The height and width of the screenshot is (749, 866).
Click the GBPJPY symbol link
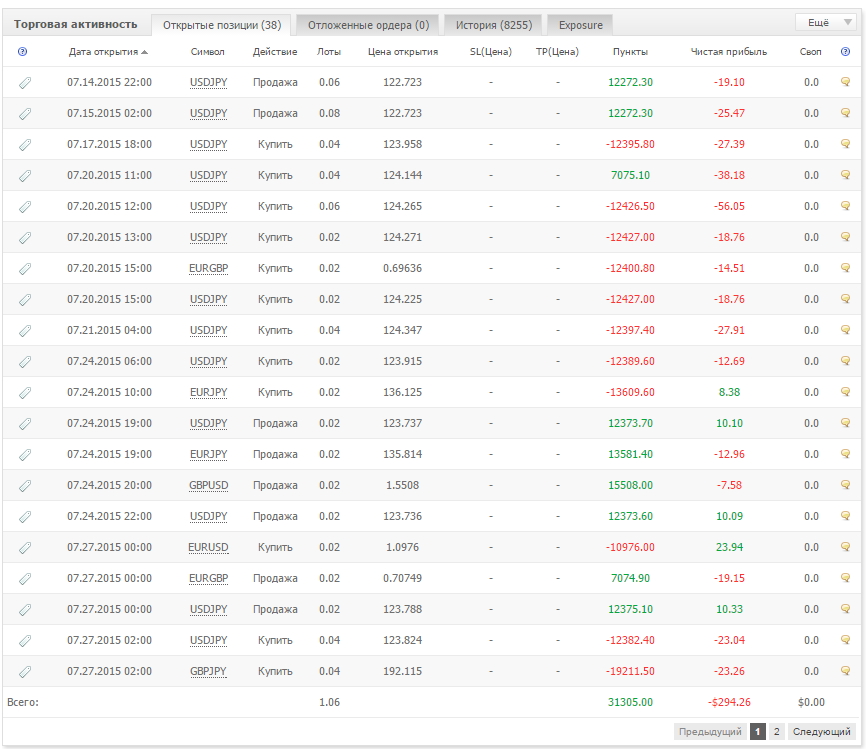(208, 672)
